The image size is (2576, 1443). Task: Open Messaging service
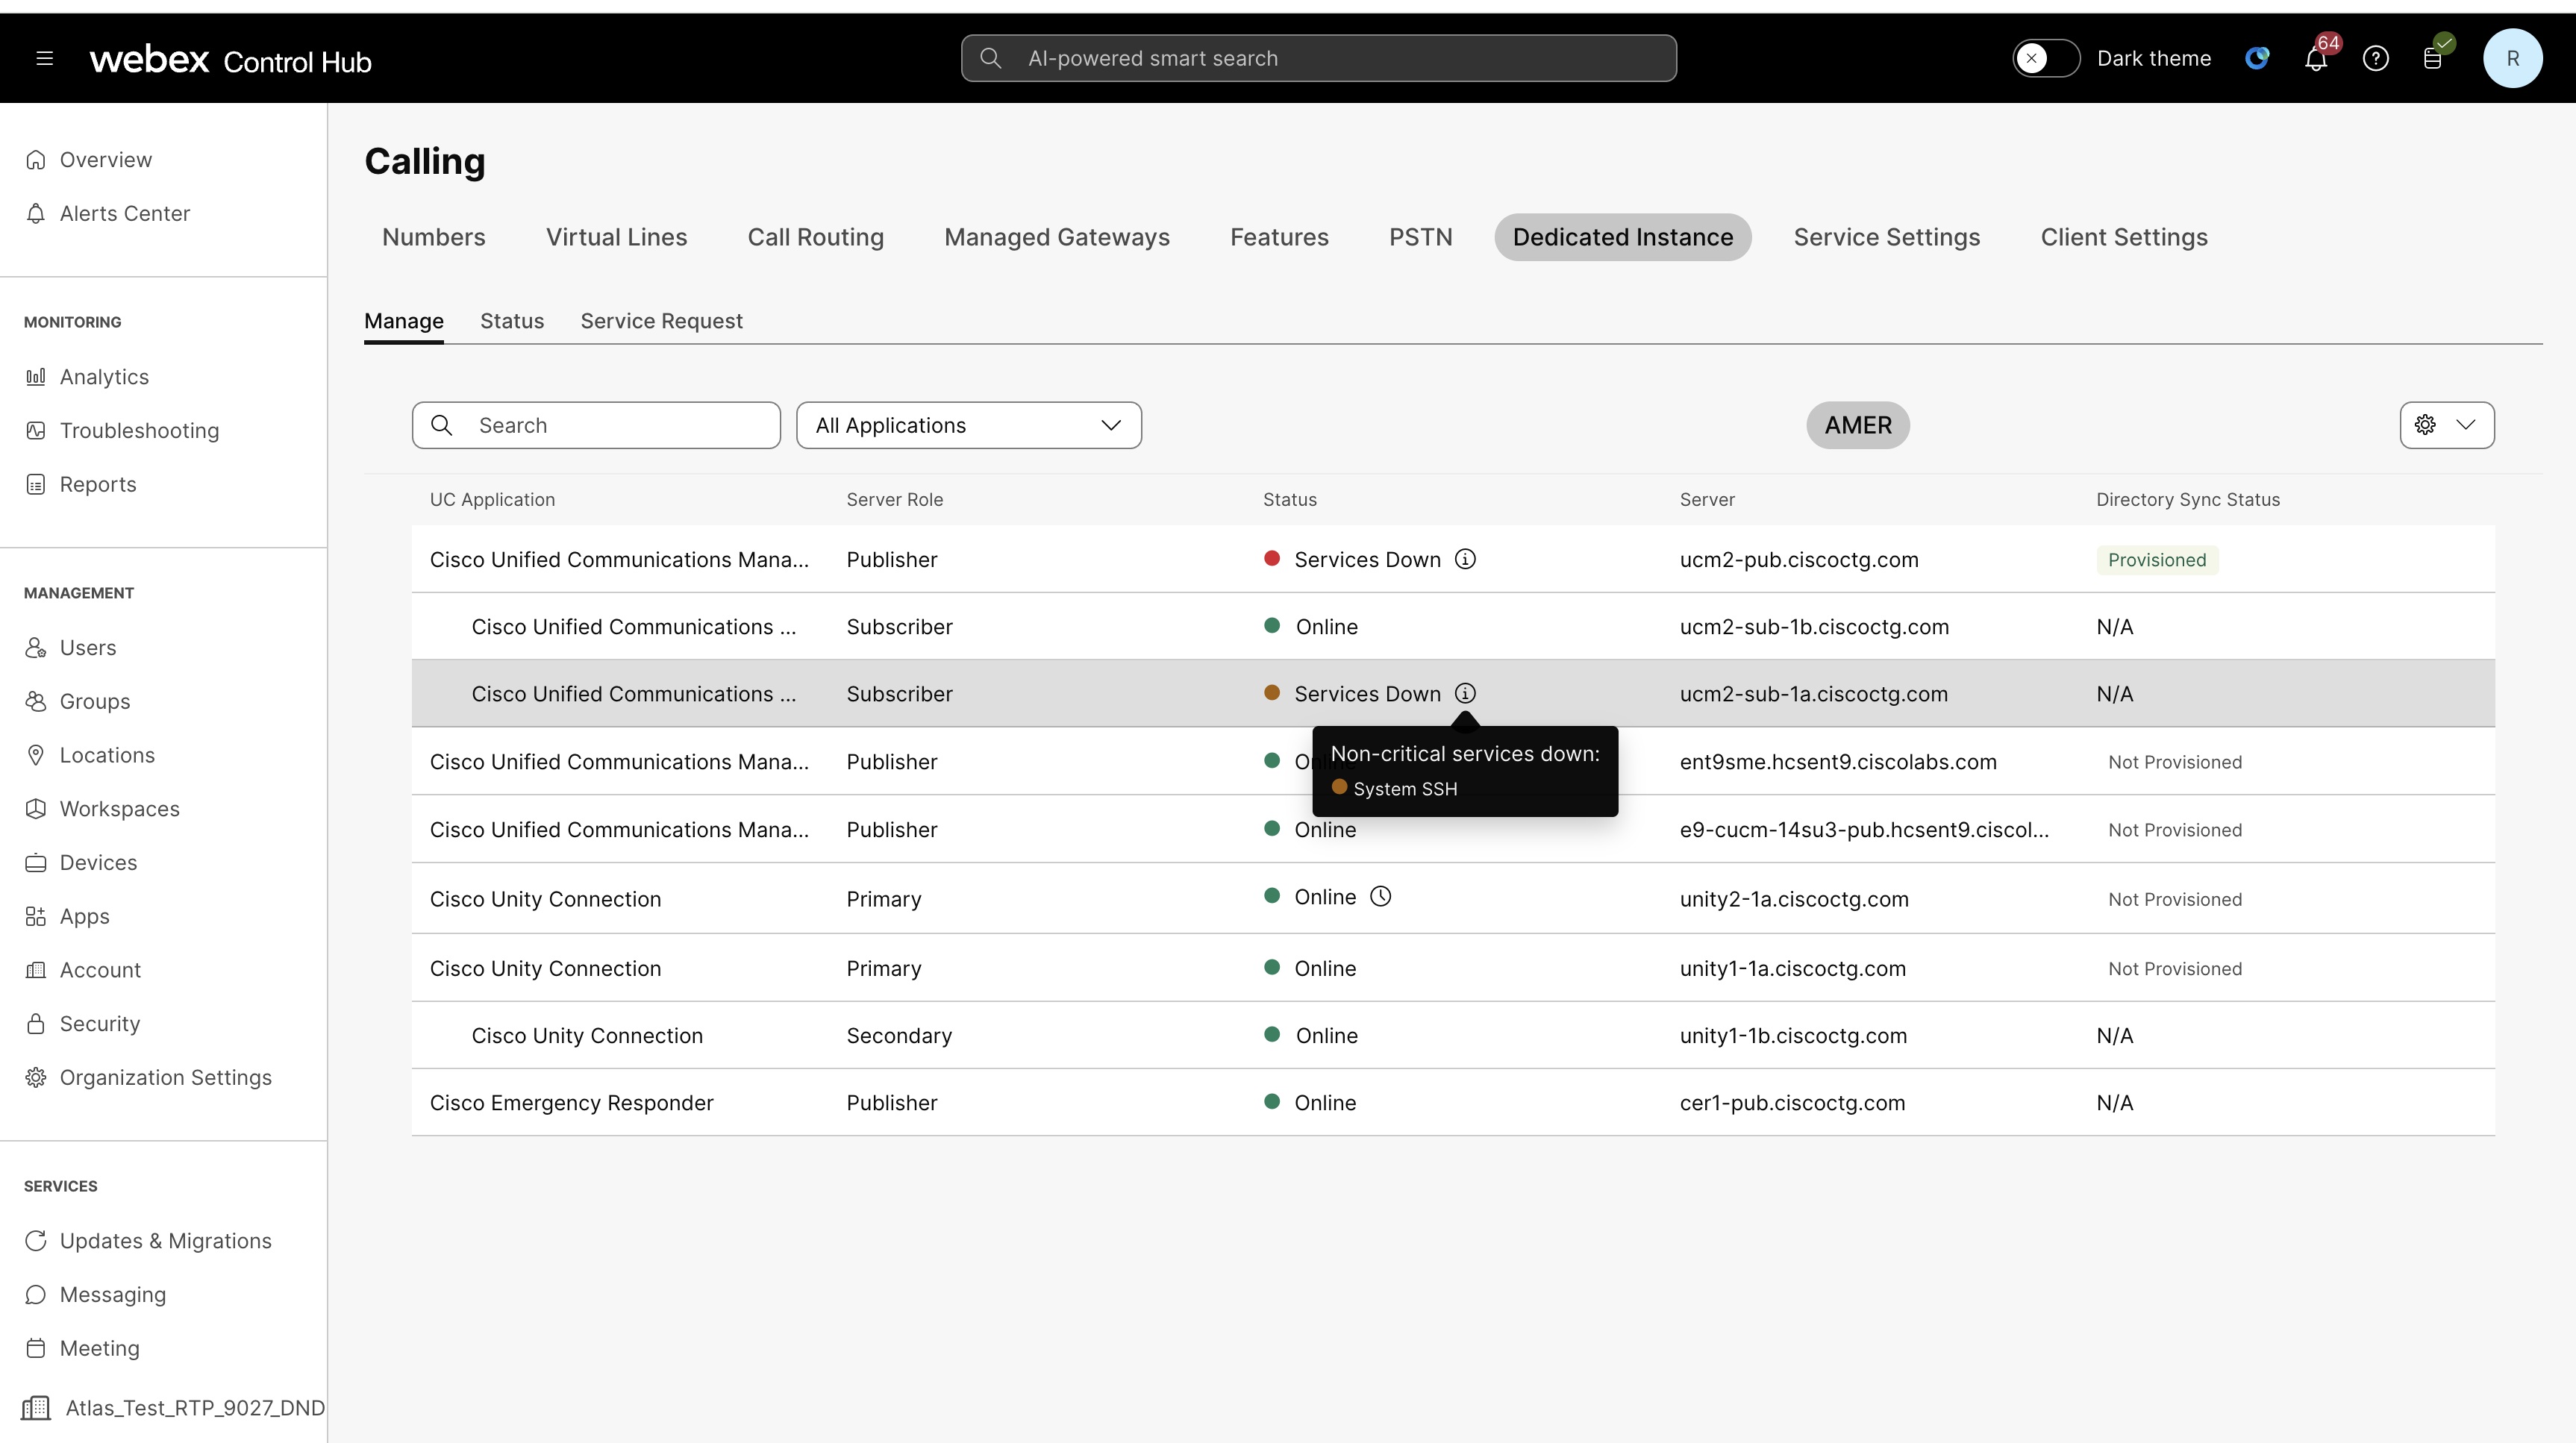pyautogui.click(x=112, y=1295)
